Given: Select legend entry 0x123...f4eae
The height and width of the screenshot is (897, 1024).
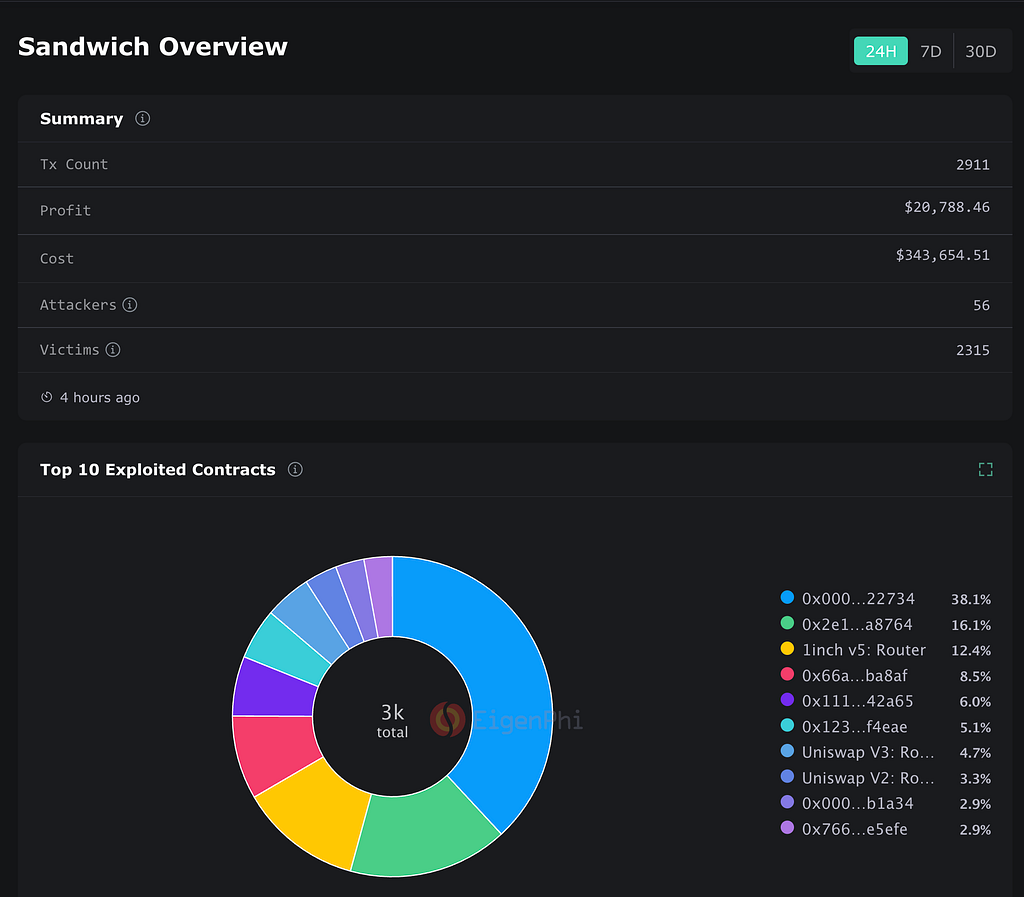Looking at the screenshot, I should 854,727.
